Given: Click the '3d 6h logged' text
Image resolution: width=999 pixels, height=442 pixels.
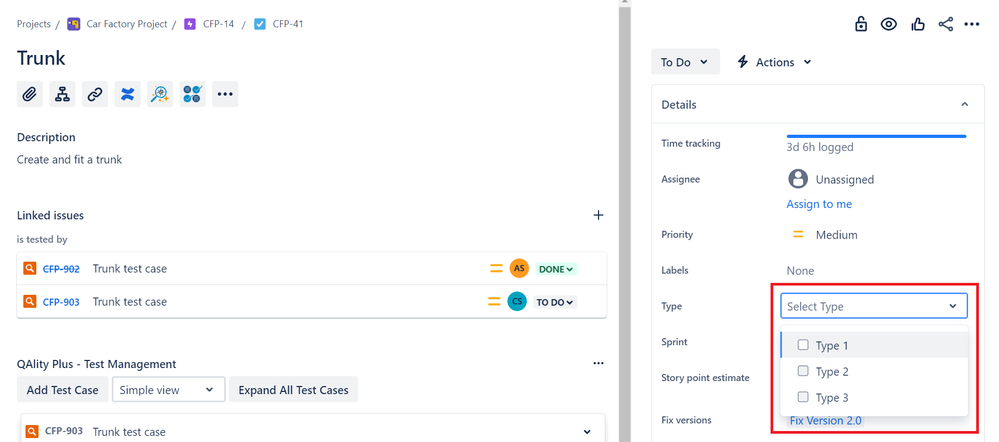Looking at the screenshot, I should point(820,147).
